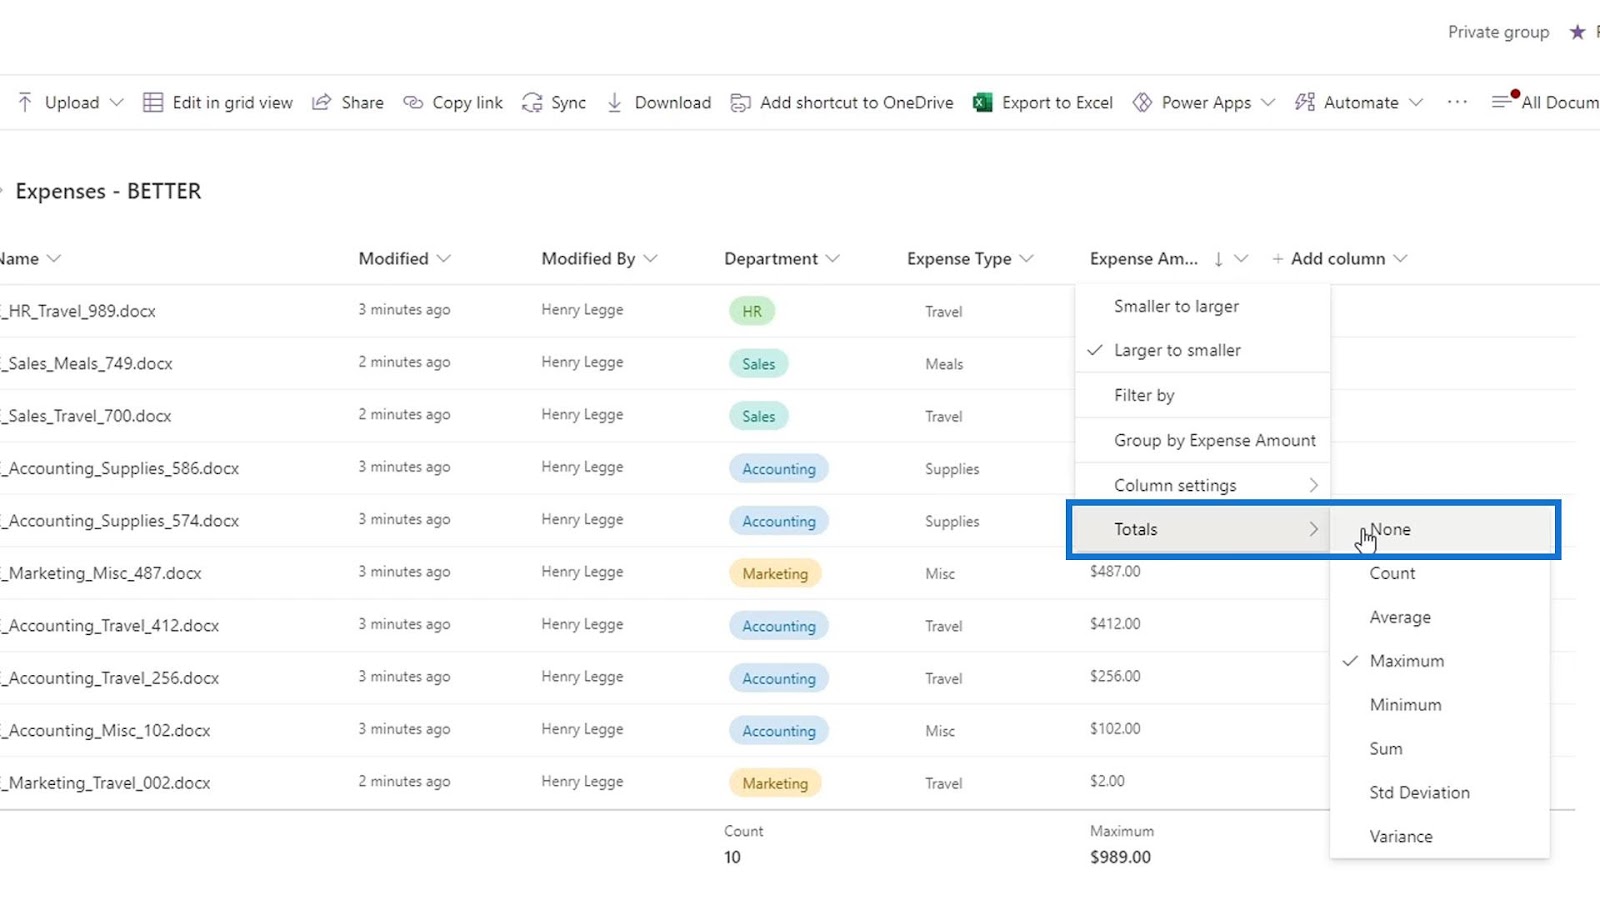This screenshot has width=1600, height=900.
Task: Select the checked Maximum option
Action: (1440, 661)
